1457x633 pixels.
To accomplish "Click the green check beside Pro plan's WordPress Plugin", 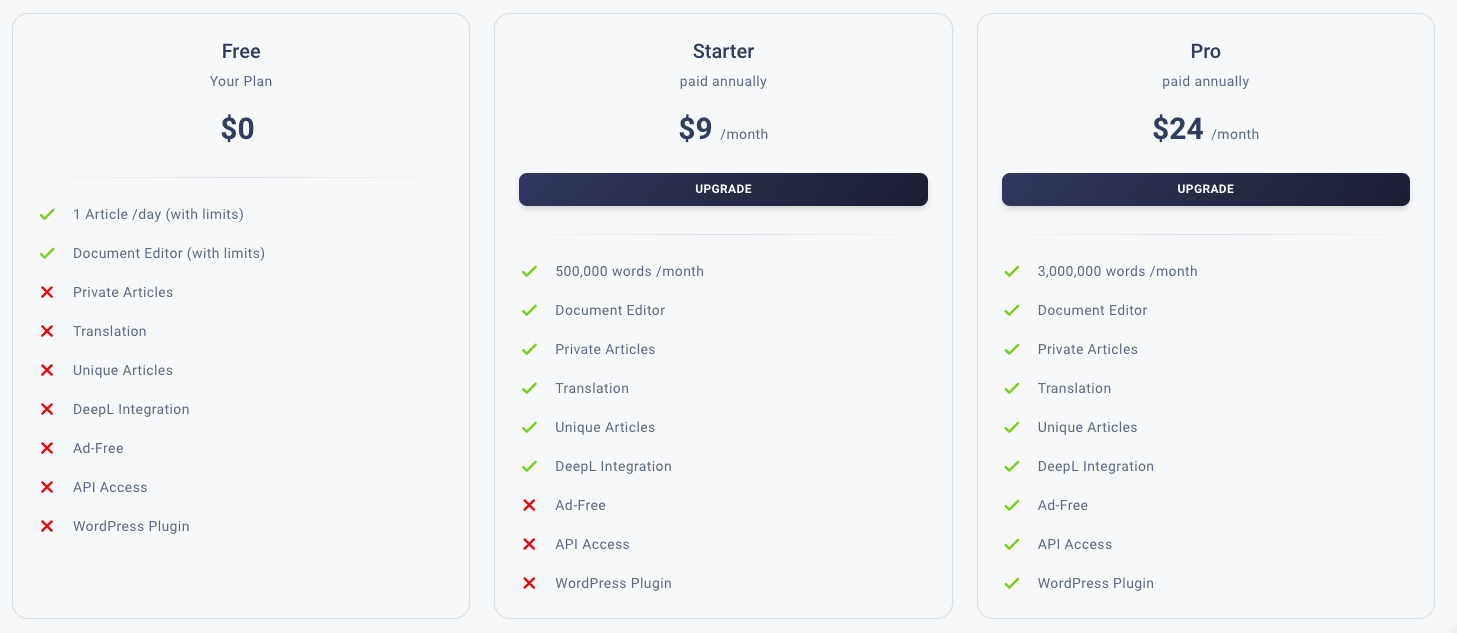I will 1012,583.
